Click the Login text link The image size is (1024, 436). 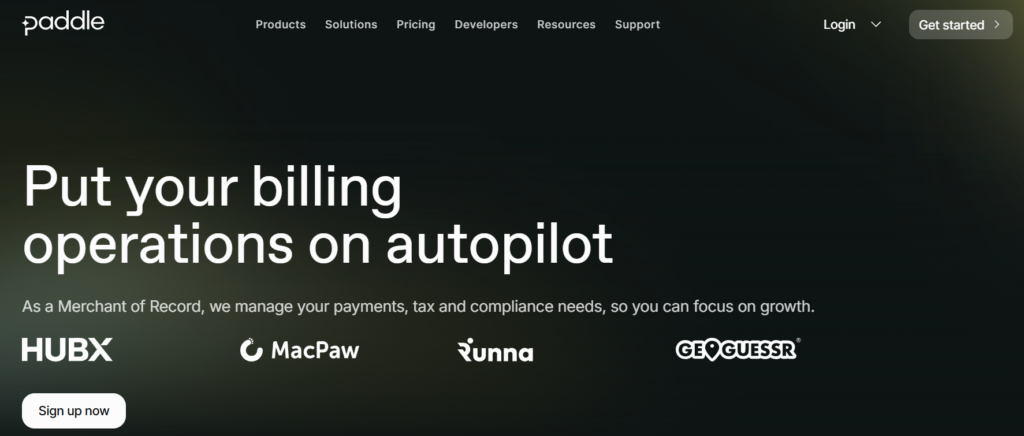(x=839, y=25)
